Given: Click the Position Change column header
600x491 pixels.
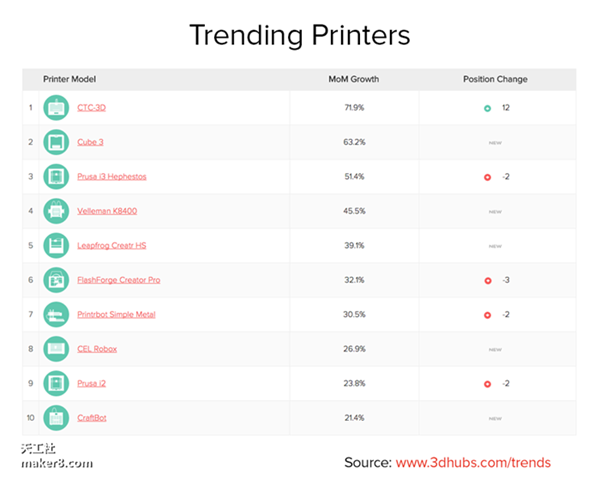Looking at the screenshot, I should 495,79.
